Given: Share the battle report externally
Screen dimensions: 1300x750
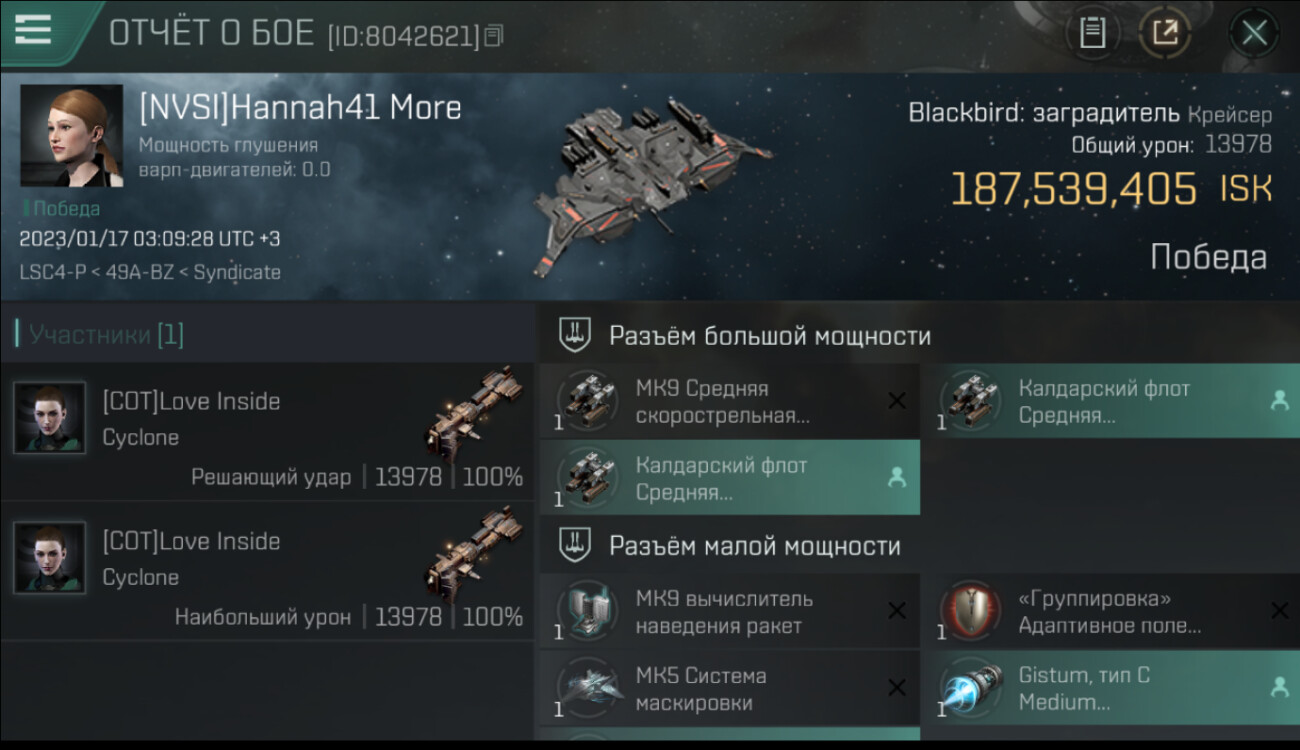Looking at the screenshot, I should coord(1165,33).
